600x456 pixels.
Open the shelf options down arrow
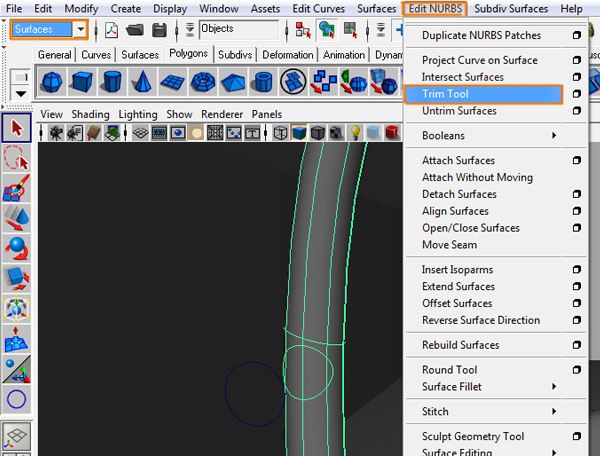coord(21,93)
